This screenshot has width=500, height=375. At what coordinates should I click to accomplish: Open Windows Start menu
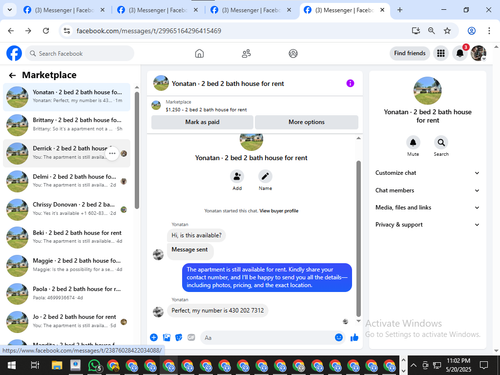pos(12,365)
